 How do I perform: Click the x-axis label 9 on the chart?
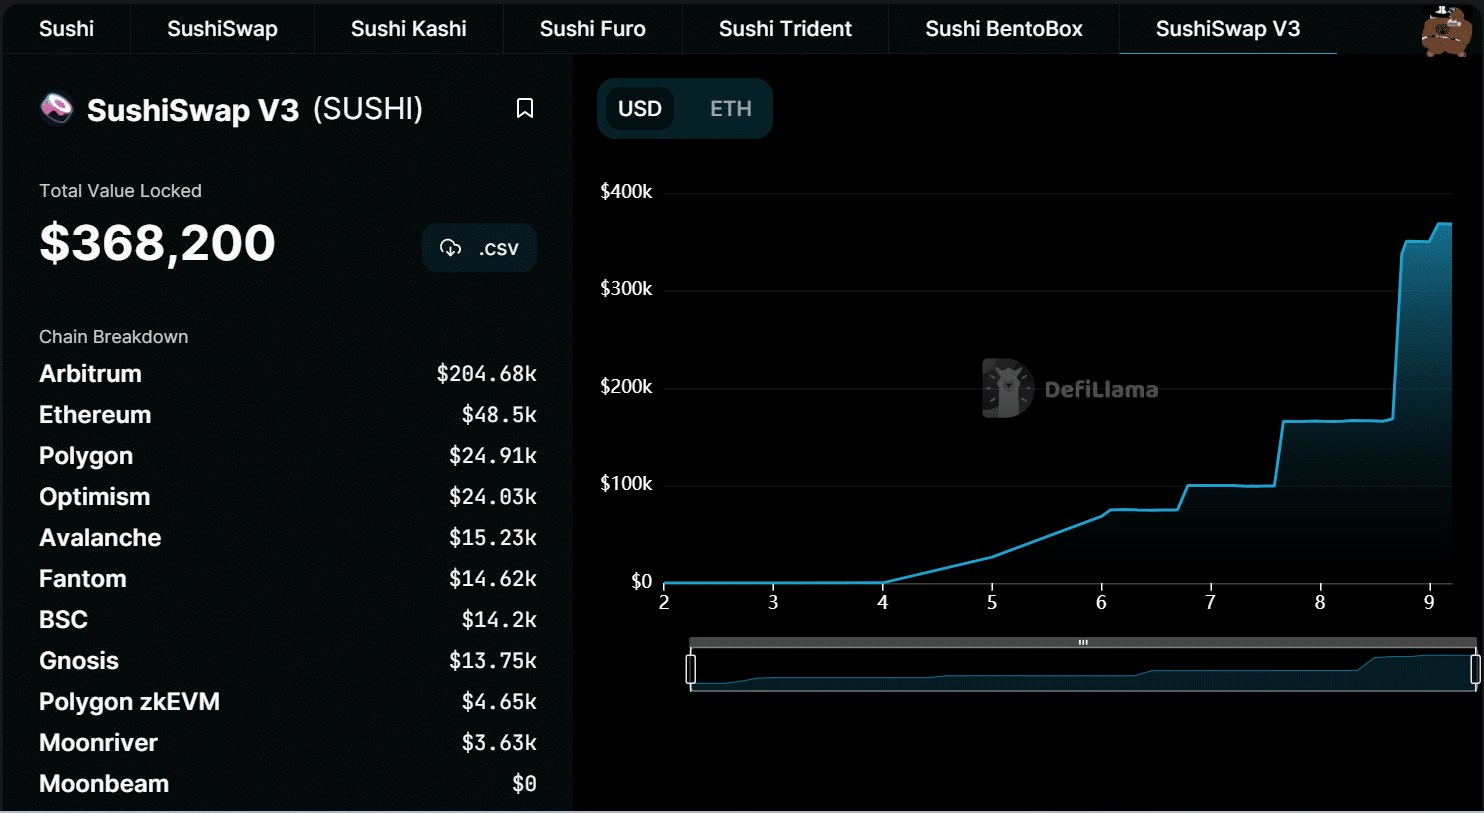pos(1429,602)
